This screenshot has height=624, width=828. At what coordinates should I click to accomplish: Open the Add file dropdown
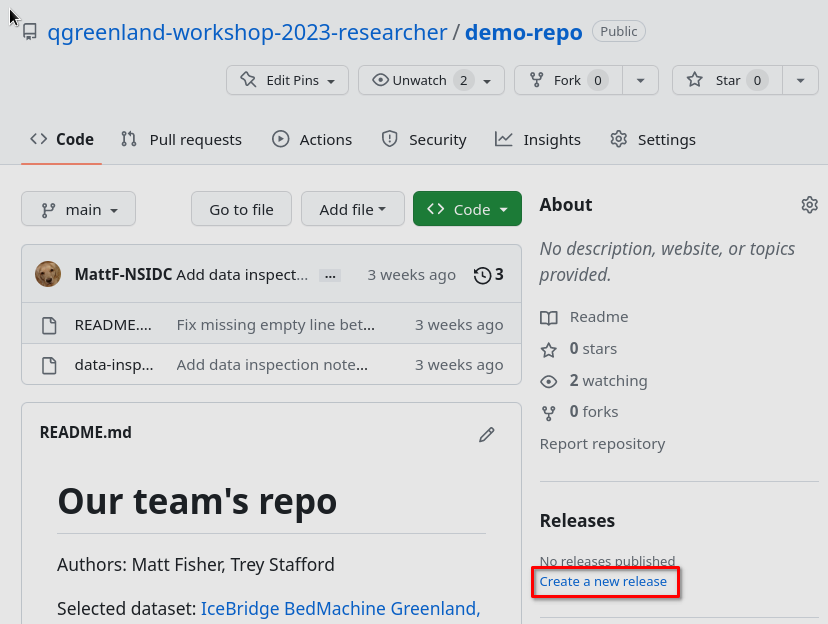coord(353,209)
